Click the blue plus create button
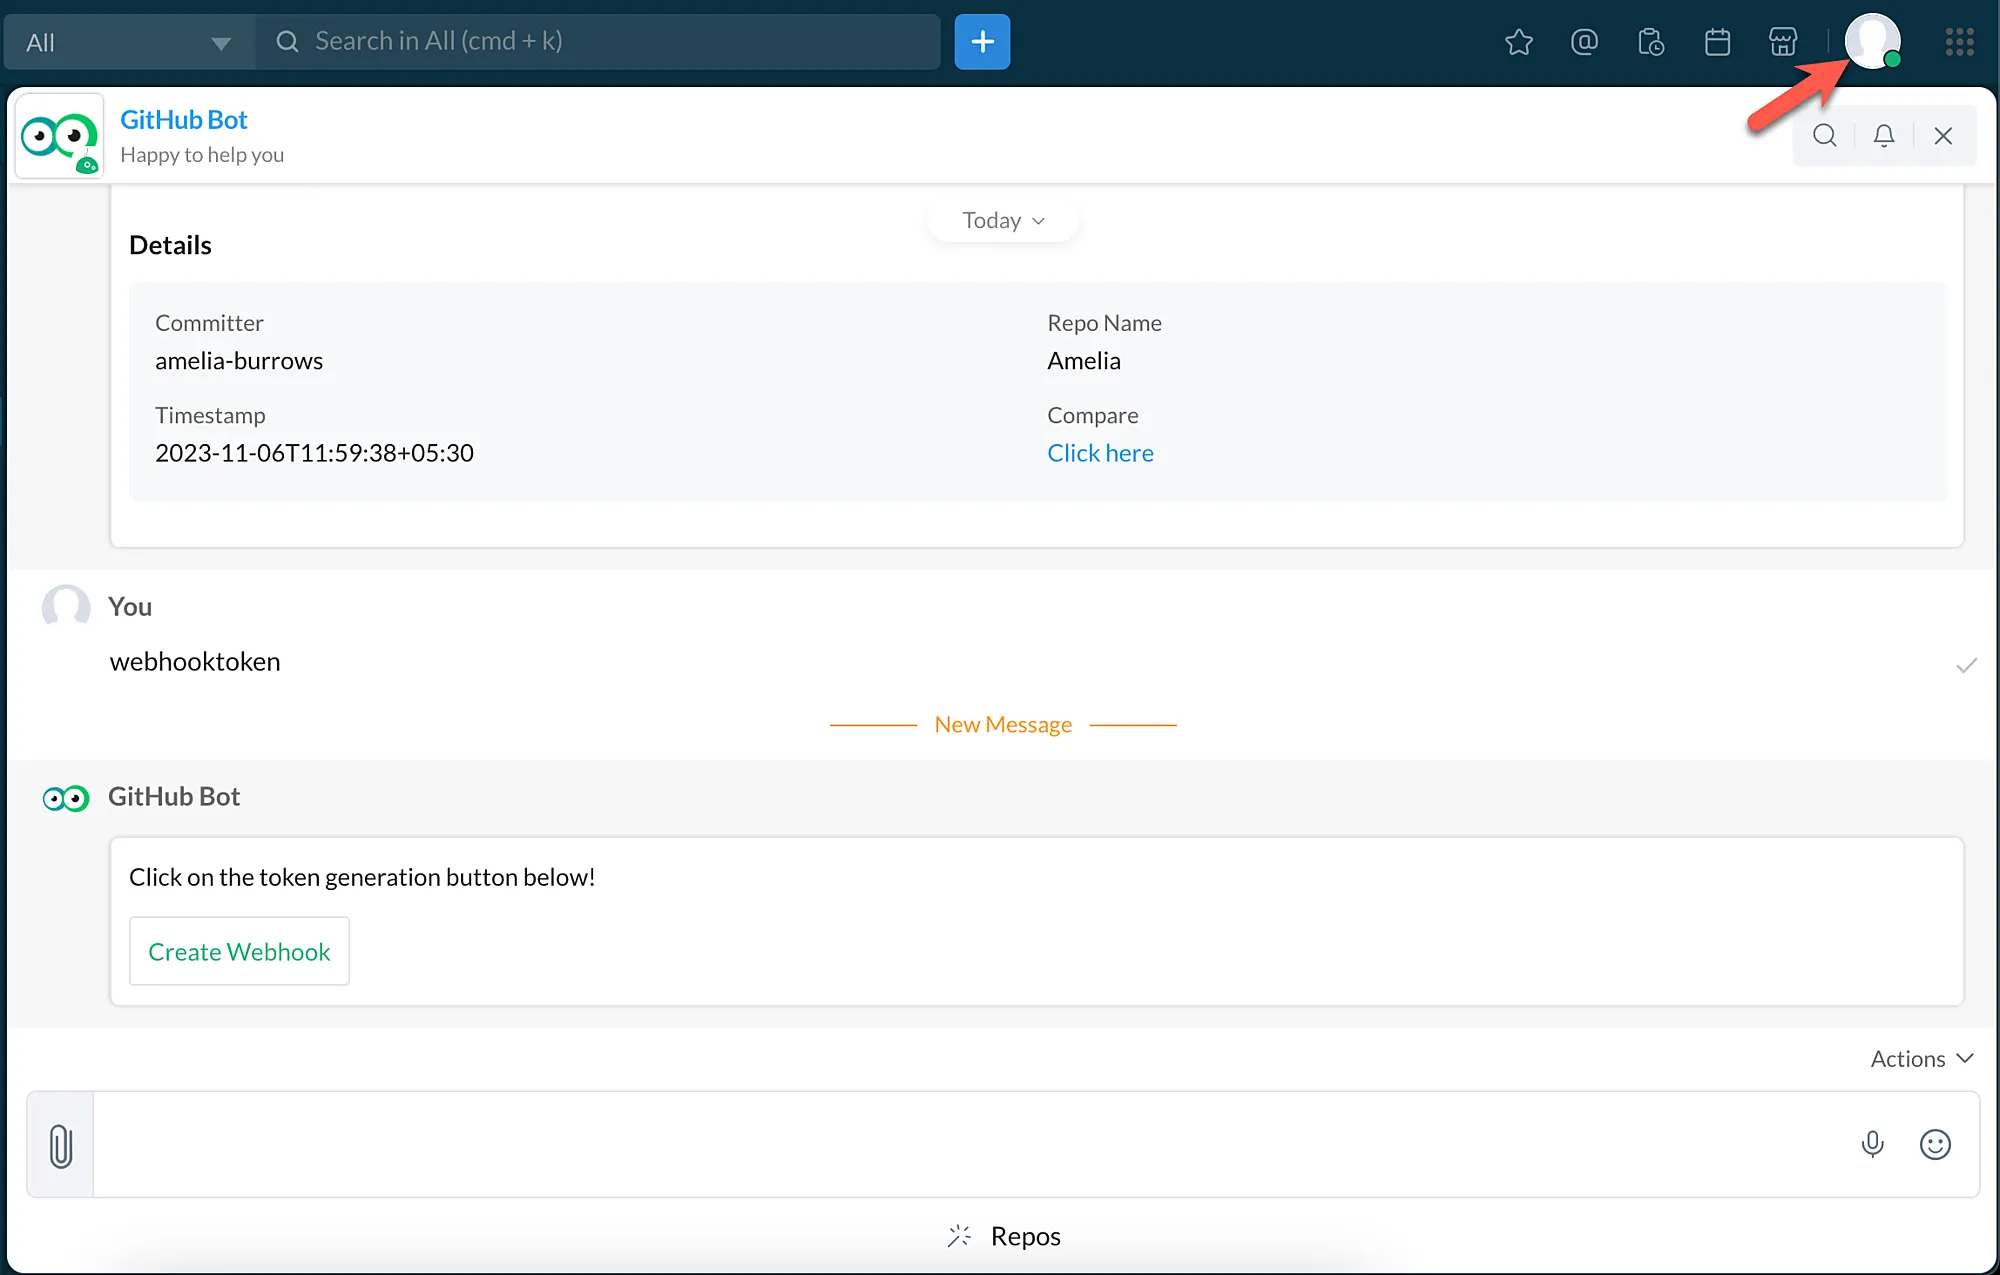The image size is (2000, 1275). coord(982,42)
